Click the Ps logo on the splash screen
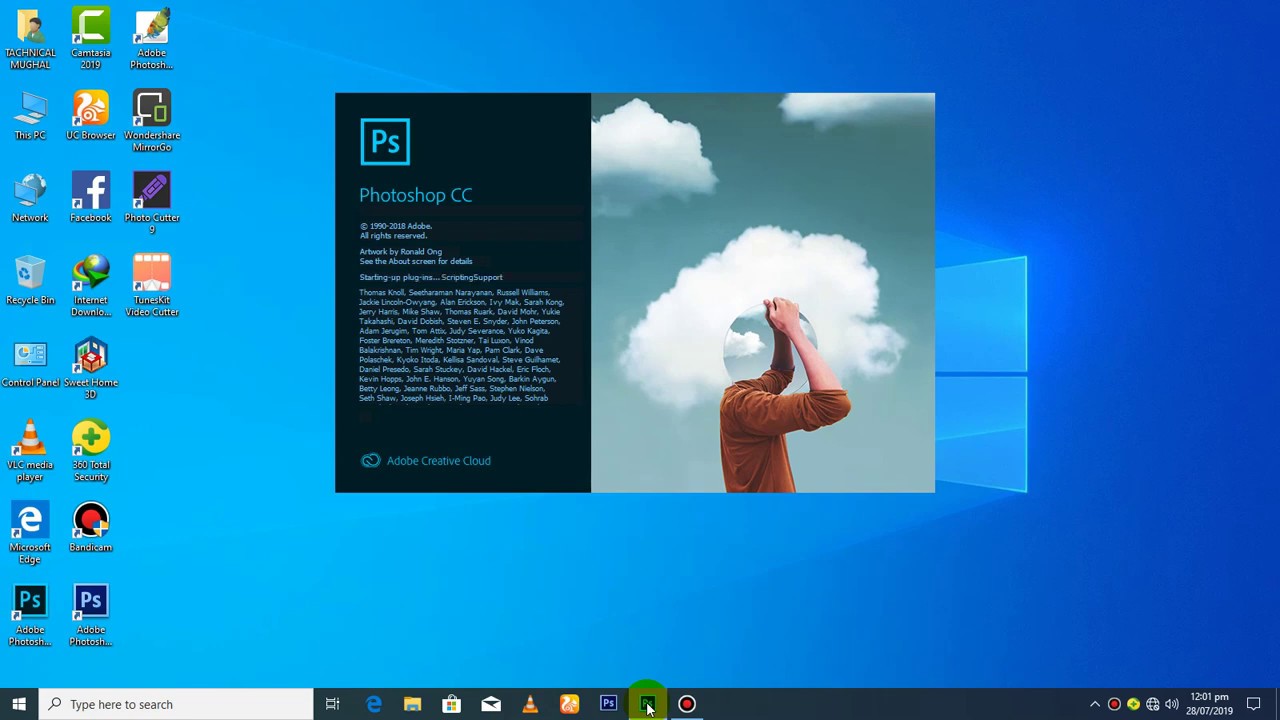The width and height of the screenshot is (1280, 720). coord(385,142)
